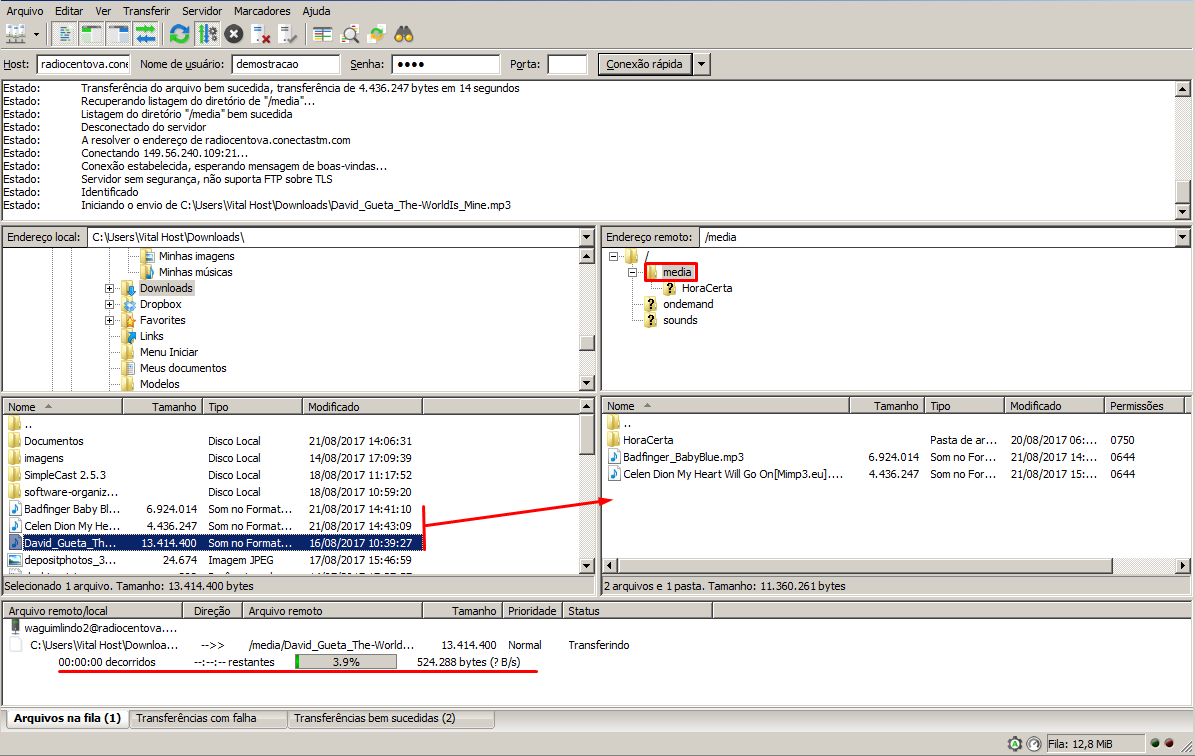
Task: Toggle the local directory tree view
Action: [x=92, y=34]
